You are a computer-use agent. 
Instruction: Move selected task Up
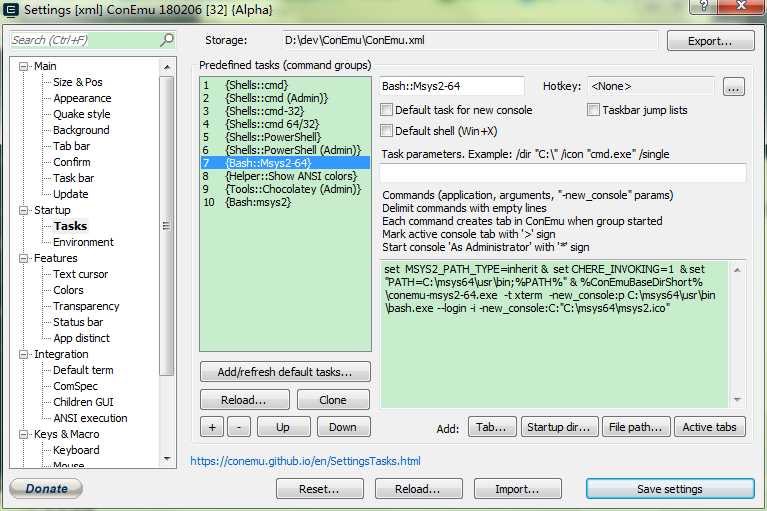pyautogui.click(x=283, y=427)
